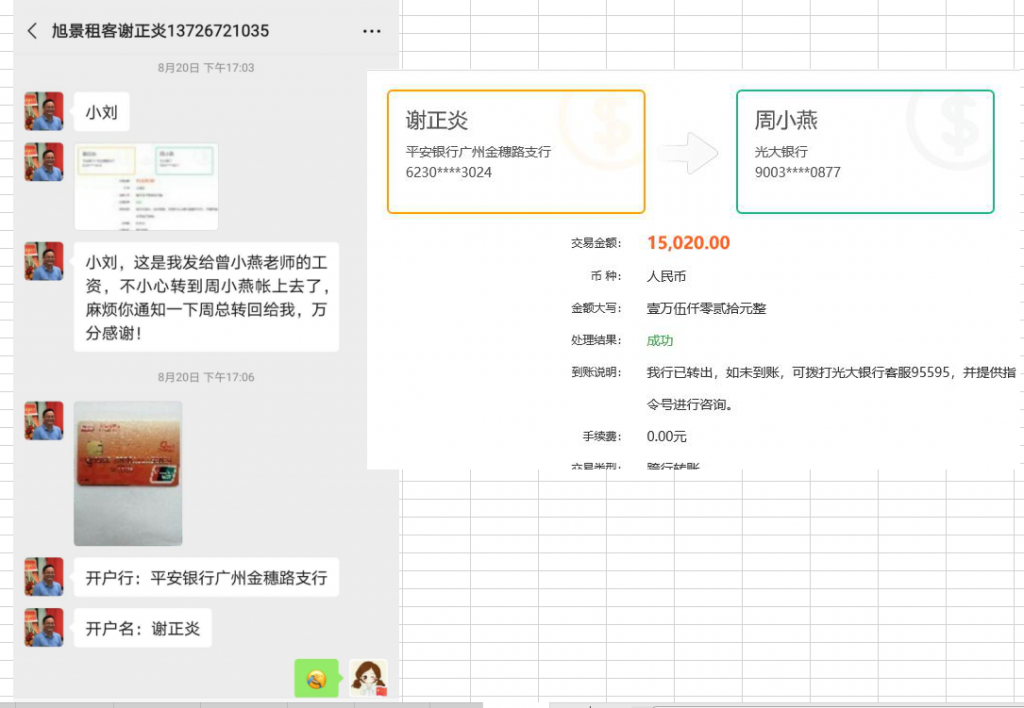This screenshot has height=708, width=1024.
Task: Click the "金额大写:" label
Action: [596, 308]
